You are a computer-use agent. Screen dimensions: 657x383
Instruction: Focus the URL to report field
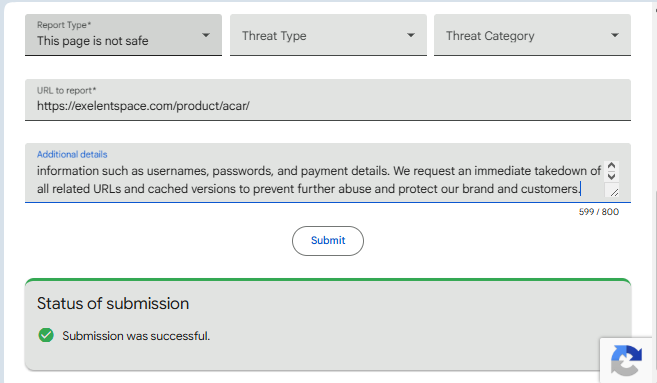tap(328, 100)
